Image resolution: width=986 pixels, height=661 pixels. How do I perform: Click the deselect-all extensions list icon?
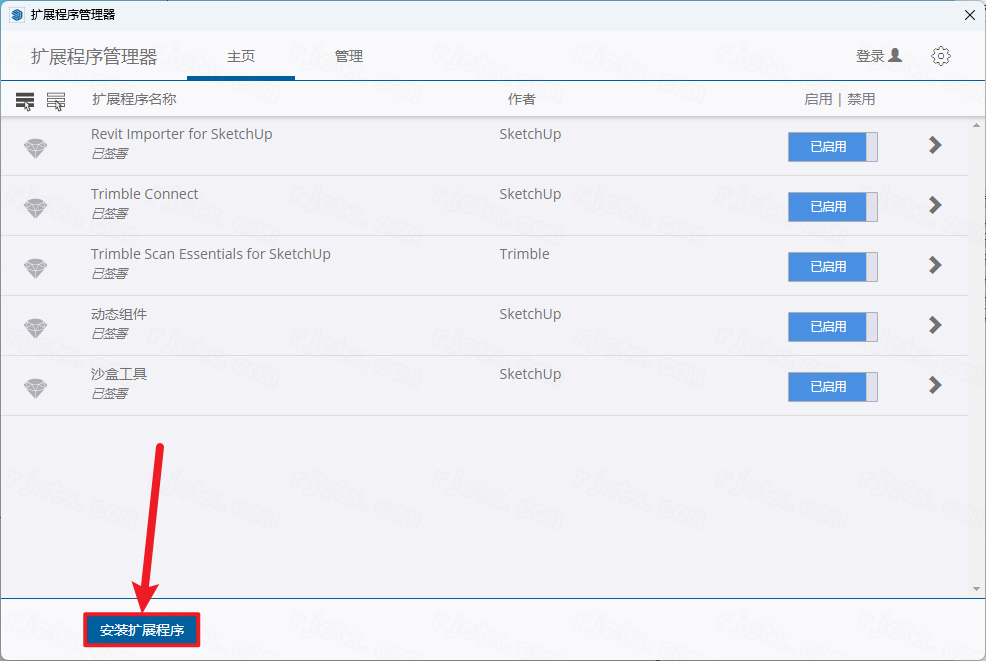coord(56,101)
